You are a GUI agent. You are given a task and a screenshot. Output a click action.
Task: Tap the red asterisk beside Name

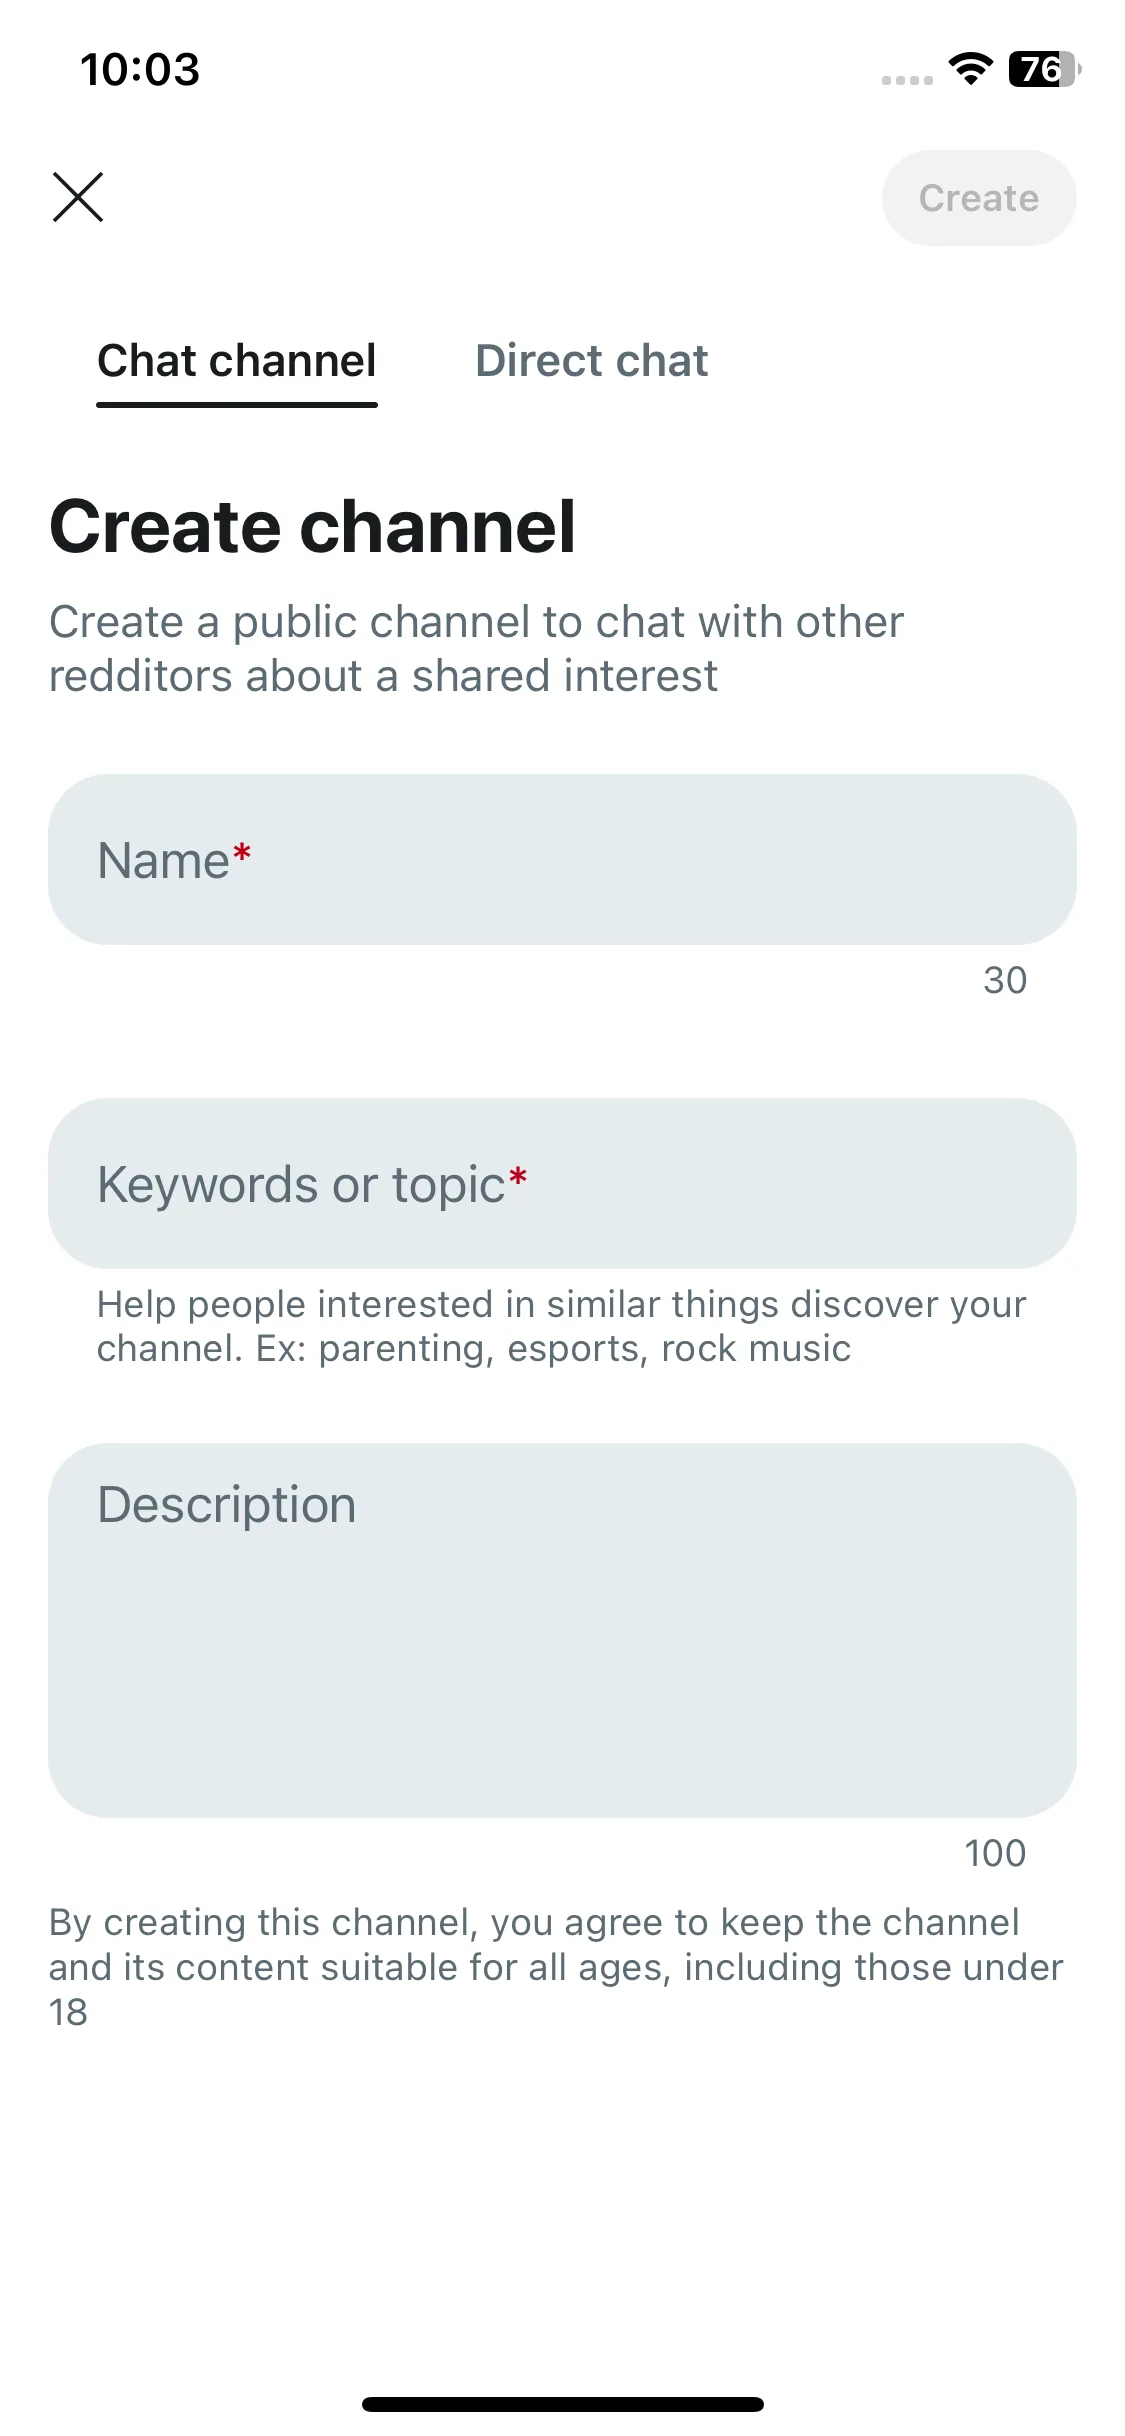point(242,853)
